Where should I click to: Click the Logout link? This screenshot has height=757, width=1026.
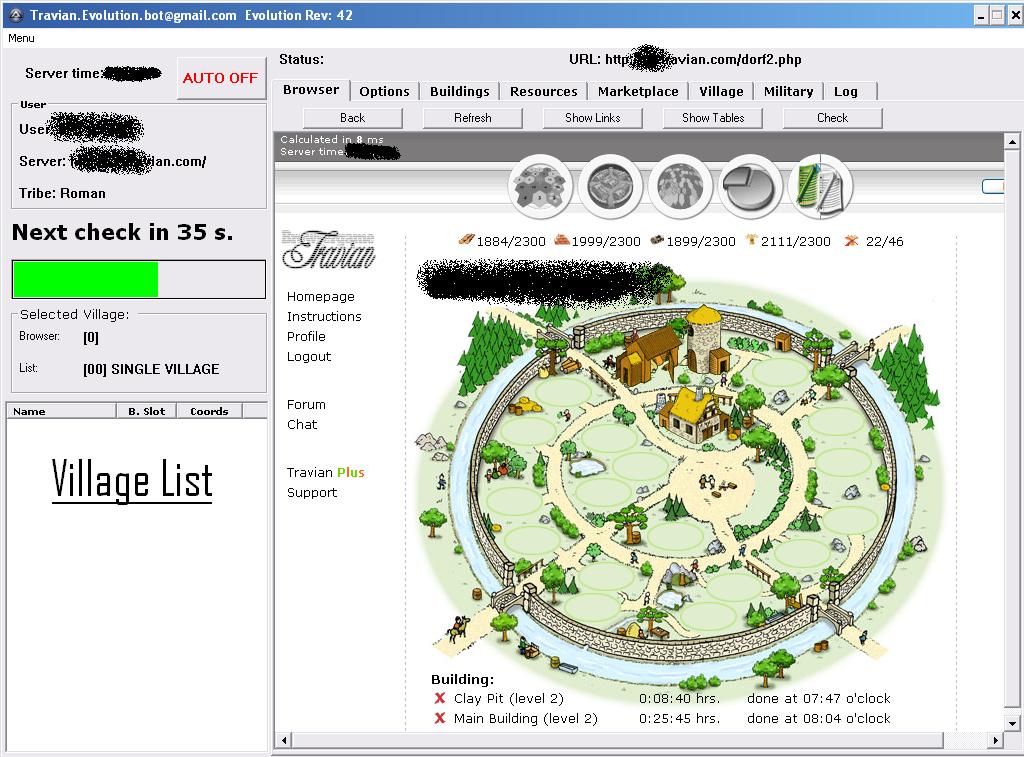[308, 357]
